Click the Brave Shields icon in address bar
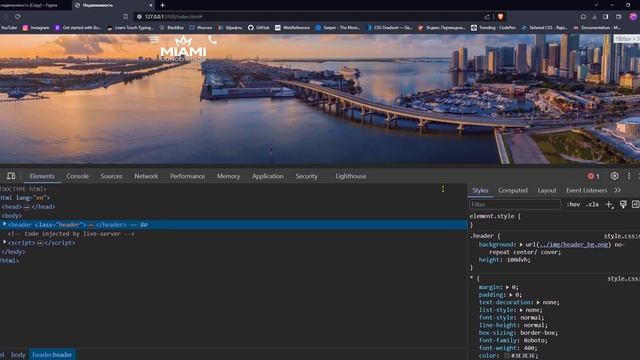640x360 pixels. click(500, 17)
